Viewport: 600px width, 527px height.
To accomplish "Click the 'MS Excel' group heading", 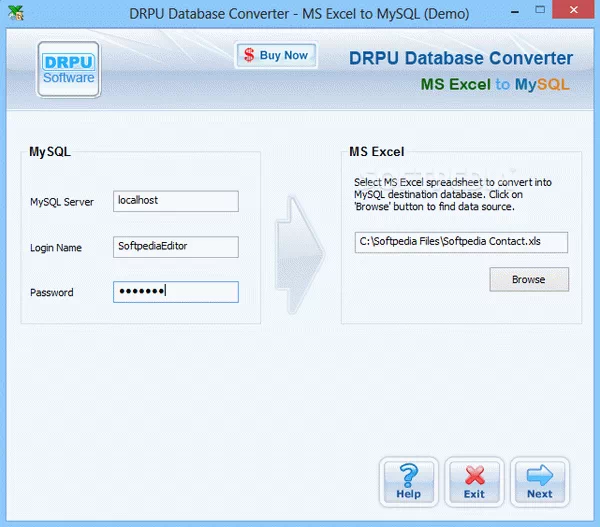I will click(x=377, y=152).
